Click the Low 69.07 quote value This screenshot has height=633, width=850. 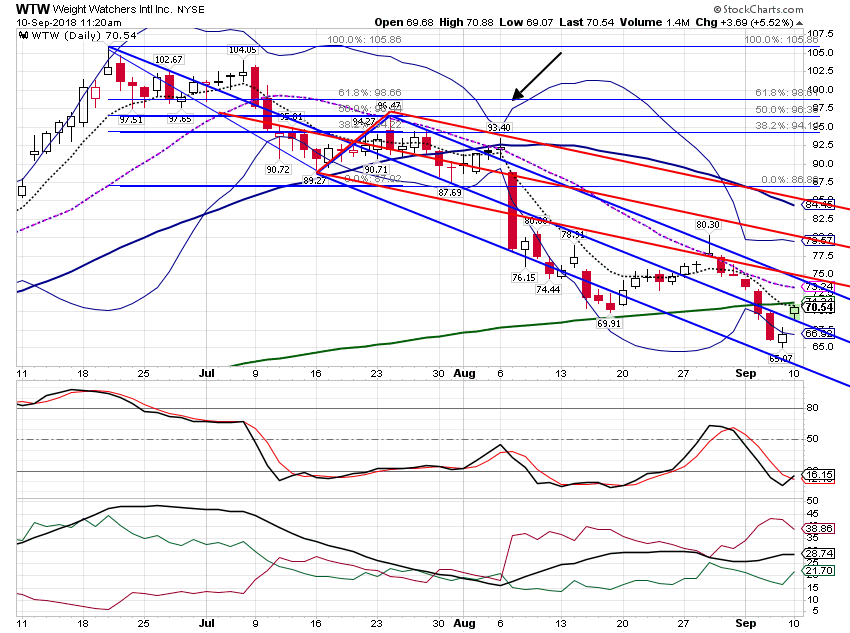click(526, 22)
